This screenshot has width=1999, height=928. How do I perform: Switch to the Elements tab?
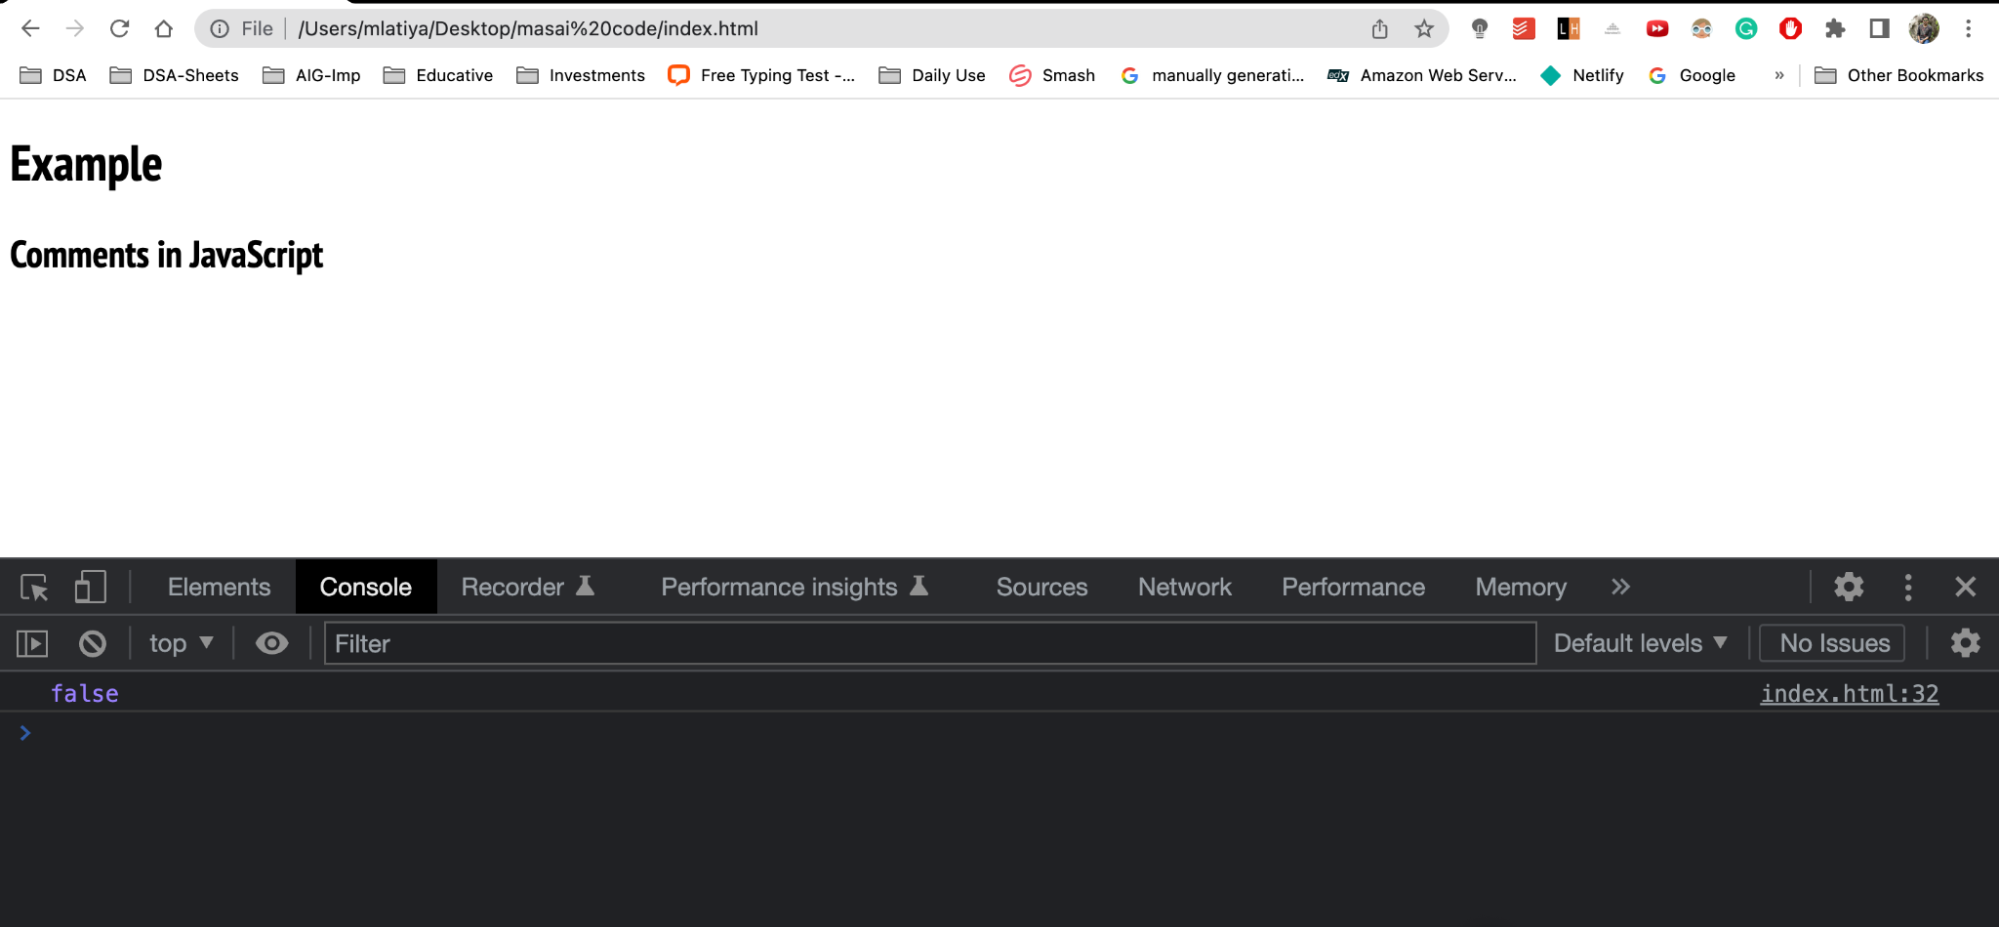[x=219, y=587]
